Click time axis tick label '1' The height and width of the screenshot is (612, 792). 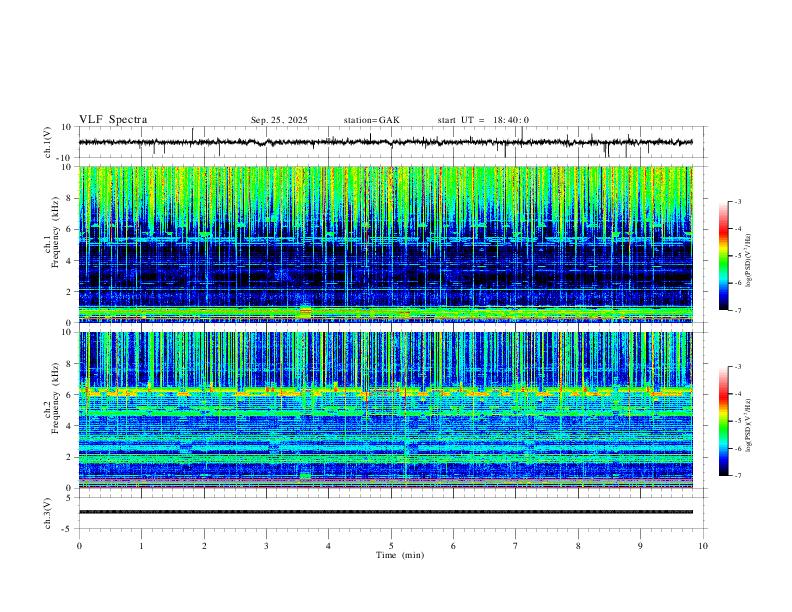pyautogui.click(x=141, y=546)
